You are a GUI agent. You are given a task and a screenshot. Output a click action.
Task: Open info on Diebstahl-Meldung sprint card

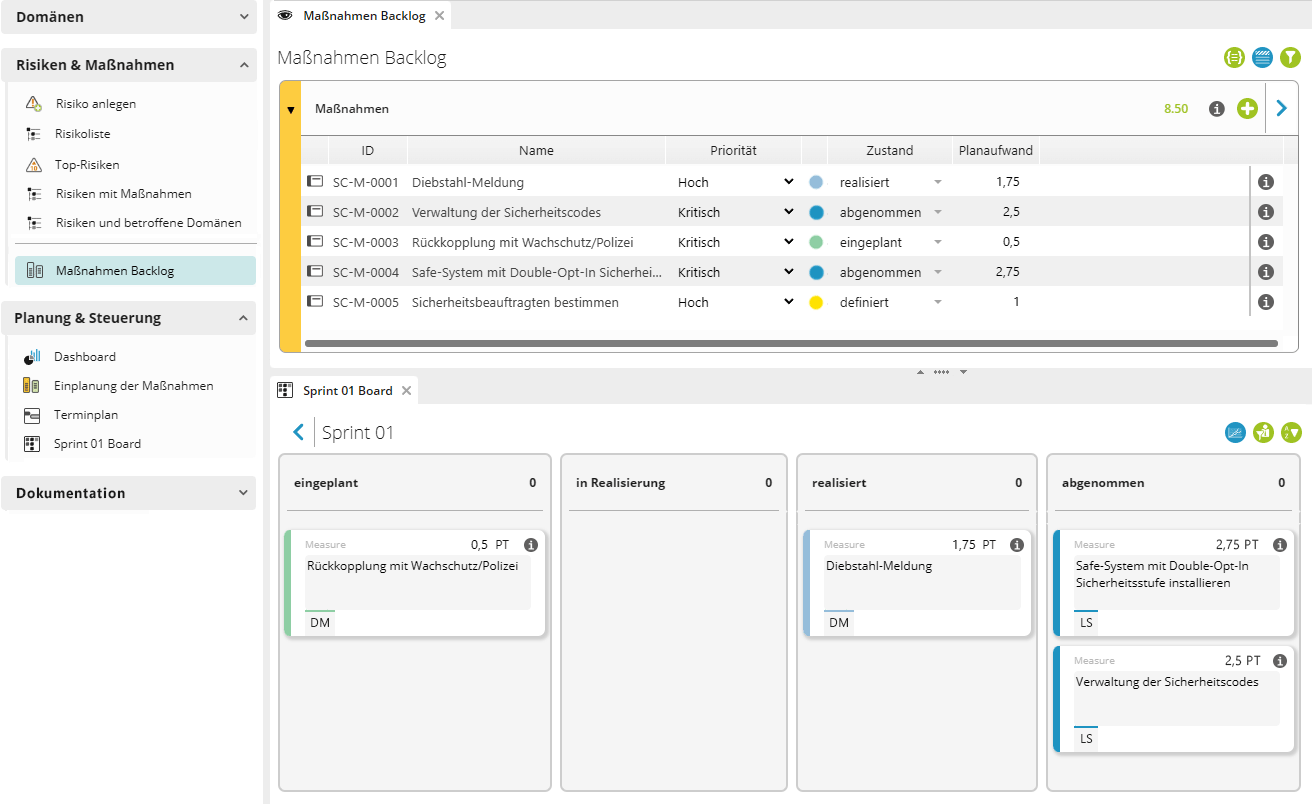1017,545
